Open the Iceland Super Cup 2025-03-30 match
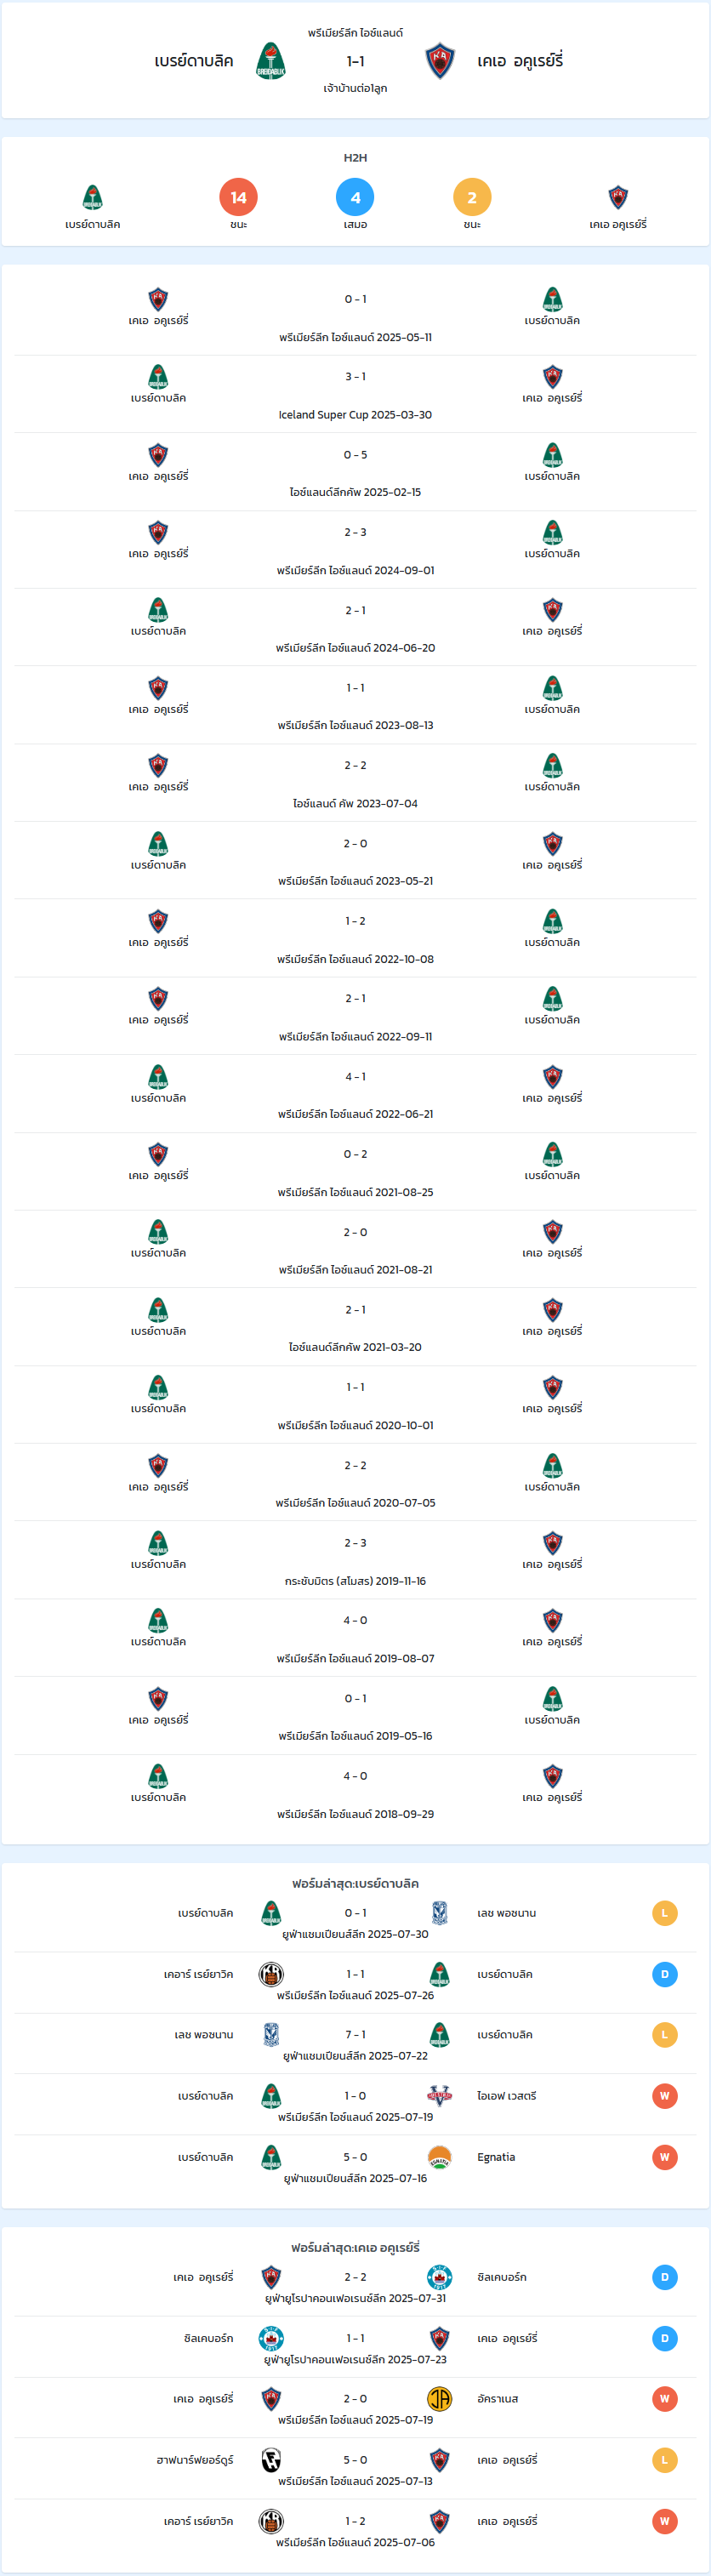Screen dimensions: 711x2576 pyautogui.click(x=355, y=394)
